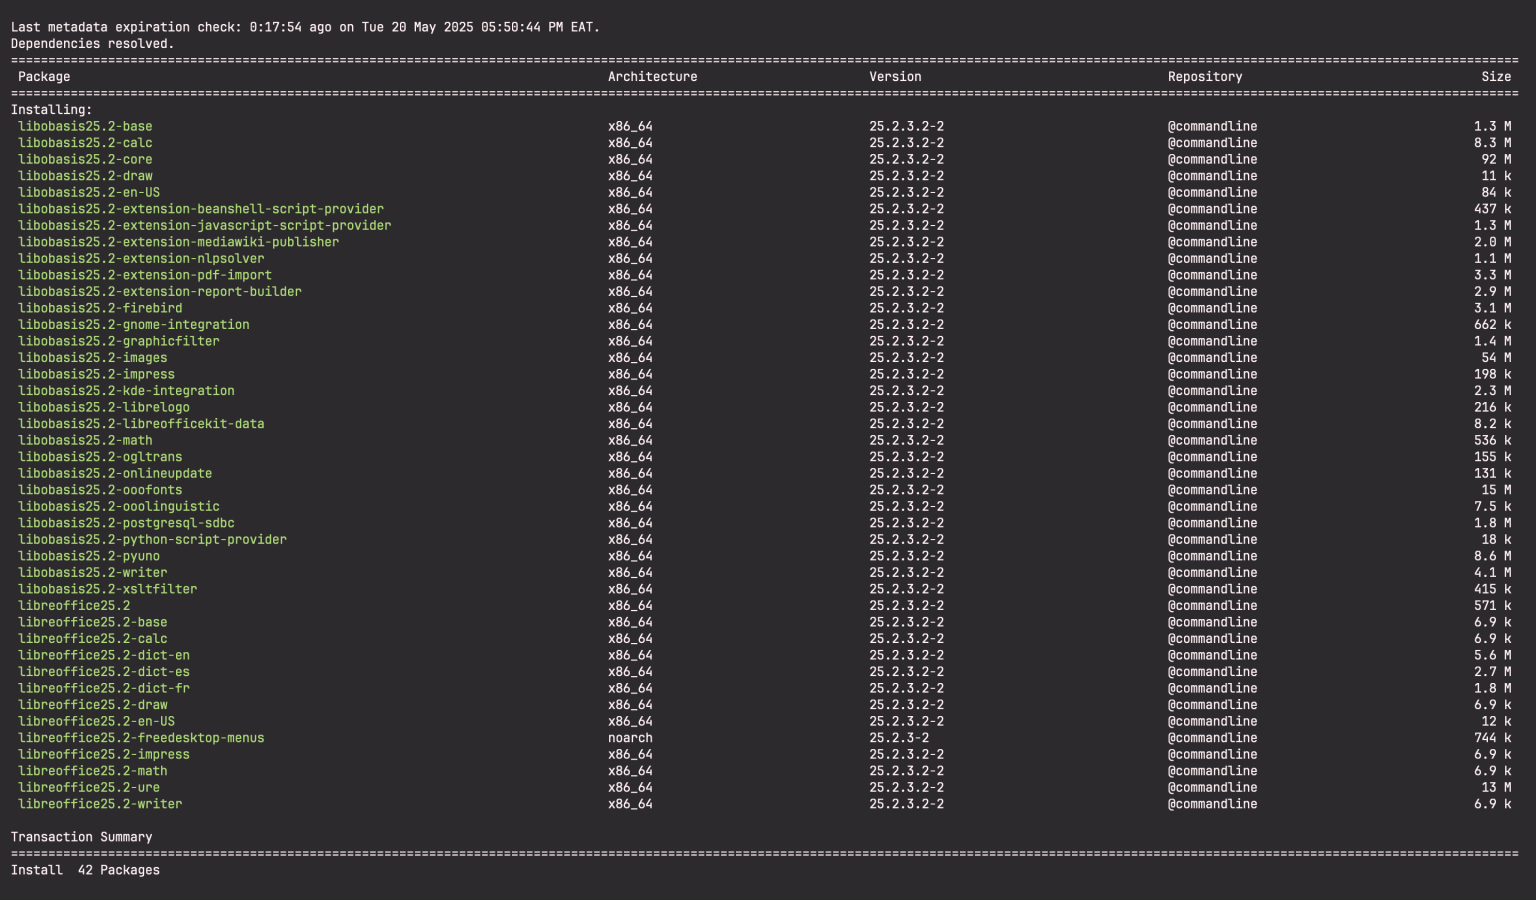Click the Version column header

[895, 77]
